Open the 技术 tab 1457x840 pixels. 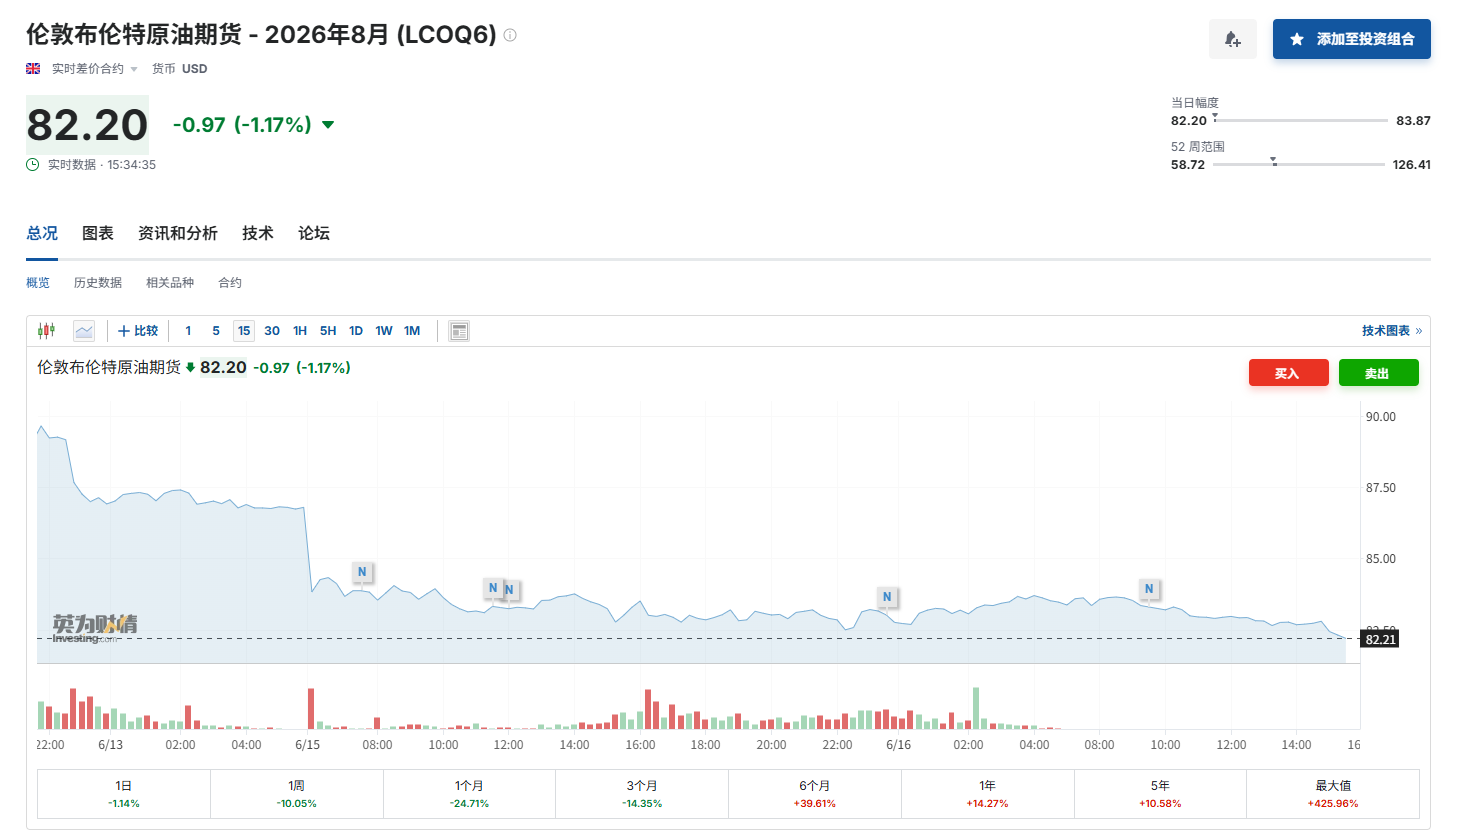click(258, 233)
